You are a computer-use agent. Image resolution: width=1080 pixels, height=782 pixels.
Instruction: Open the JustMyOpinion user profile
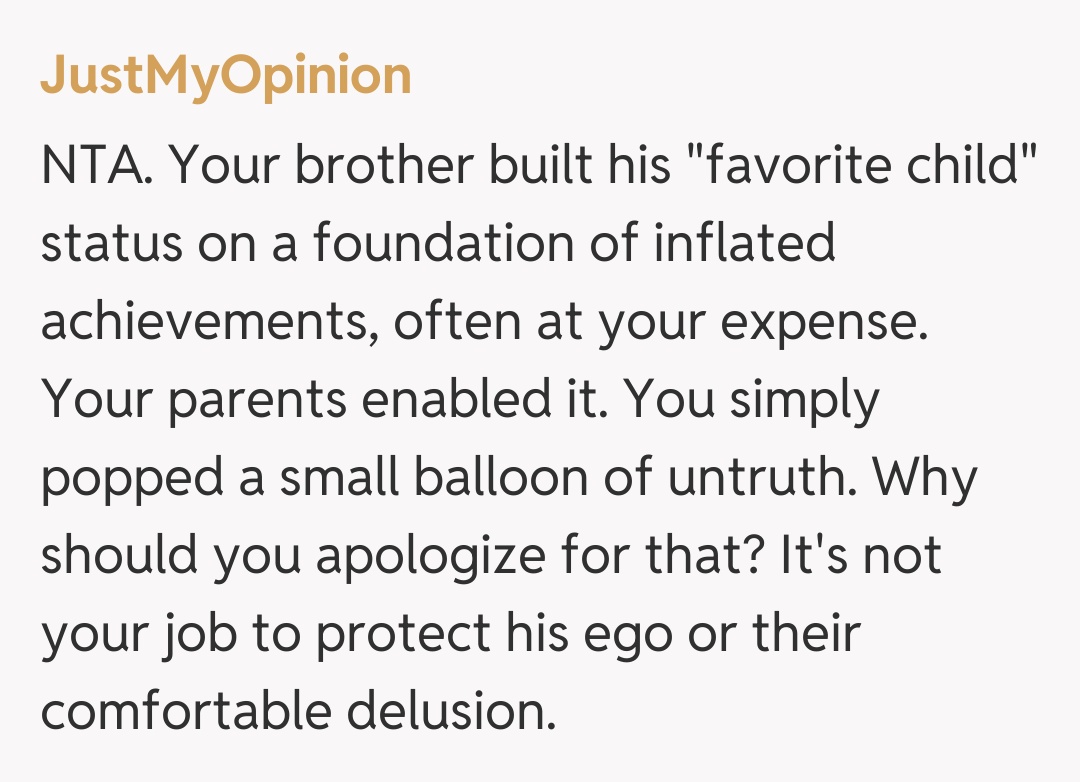pyautogui.click(x=226, y=76)
